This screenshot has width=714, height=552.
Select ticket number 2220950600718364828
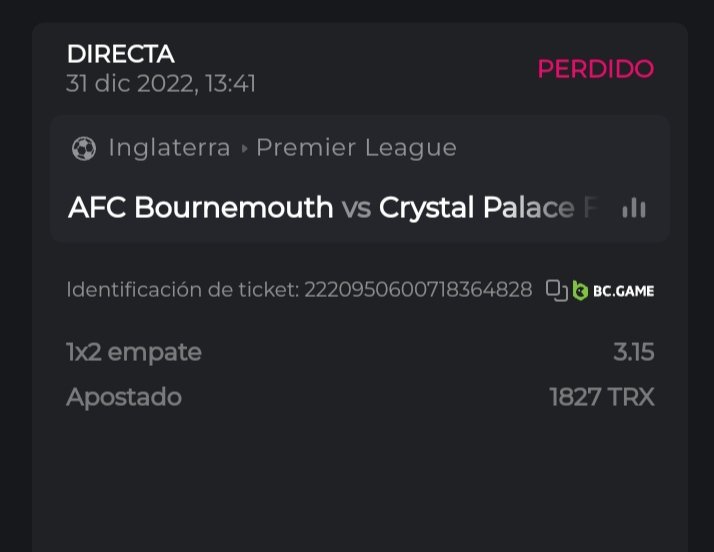click(x=418, y=291)
